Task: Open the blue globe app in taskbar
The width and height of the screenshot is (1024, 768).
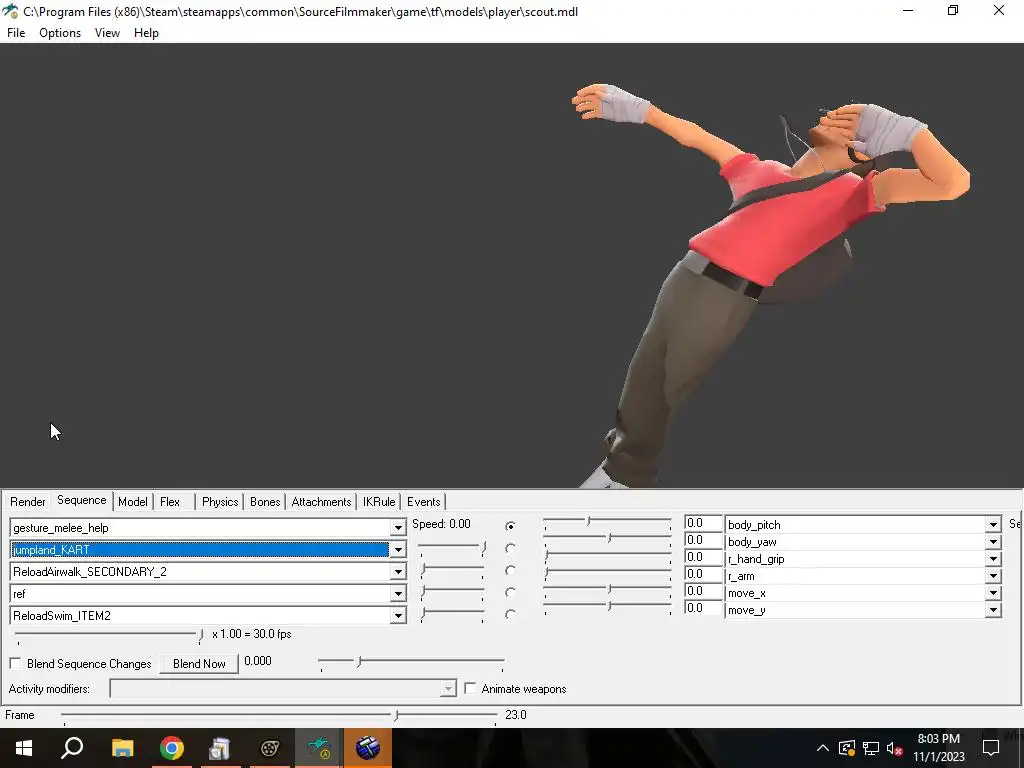Action: (368, 748)
